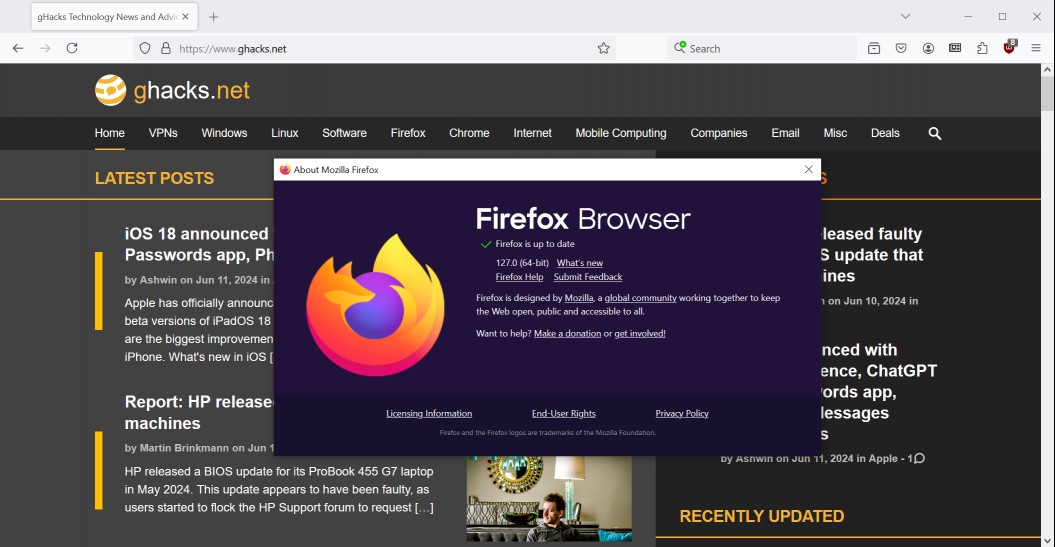Screen dimensions: 1055x547
Task: Click the get involved! link
Action: pyautogui.click(x=640, y=334)
